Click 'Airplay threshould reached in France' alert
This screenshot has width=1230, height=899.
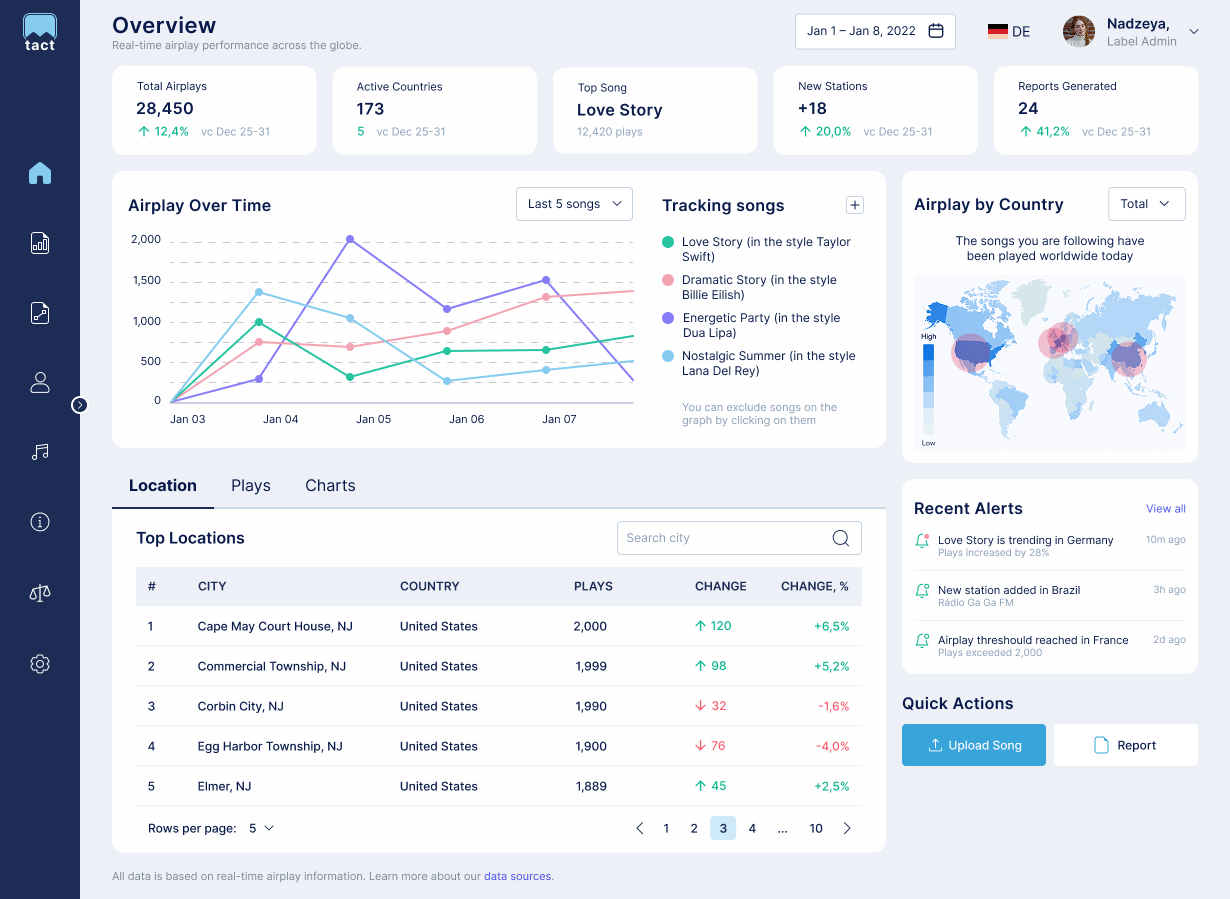(1050, 645)
